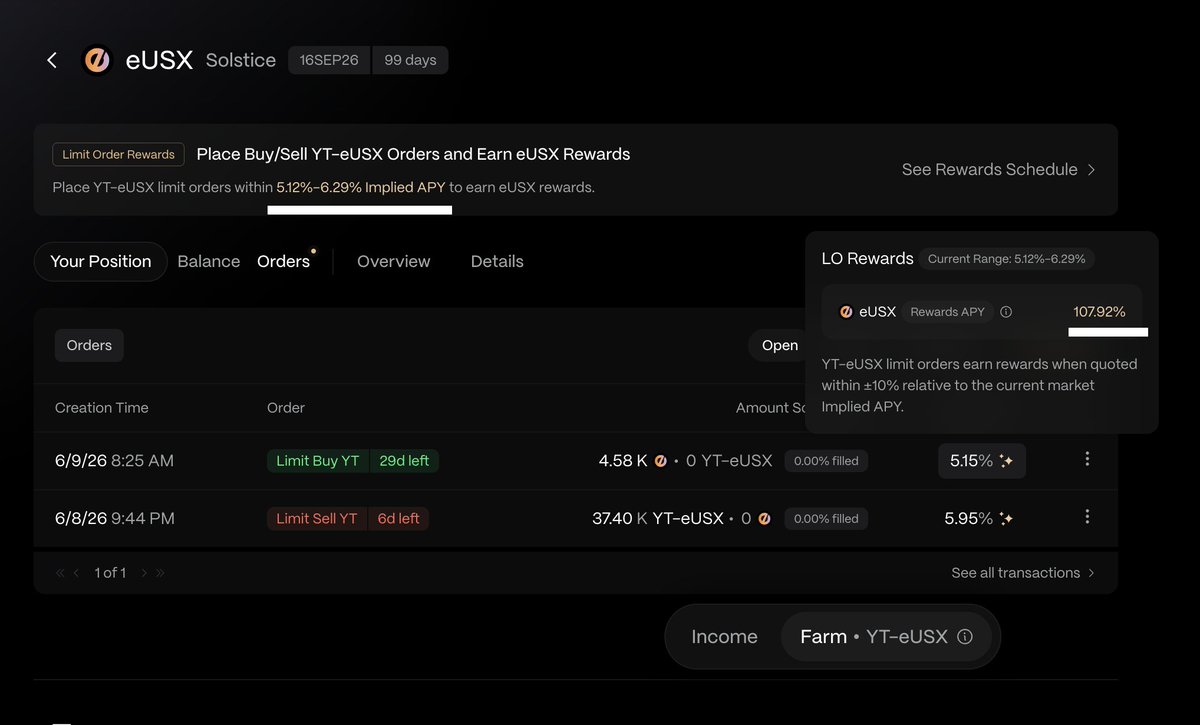Click the 37.40 K YT-eUSX amount
This screenshot has height=725, width=1200.
coord(658,519)
